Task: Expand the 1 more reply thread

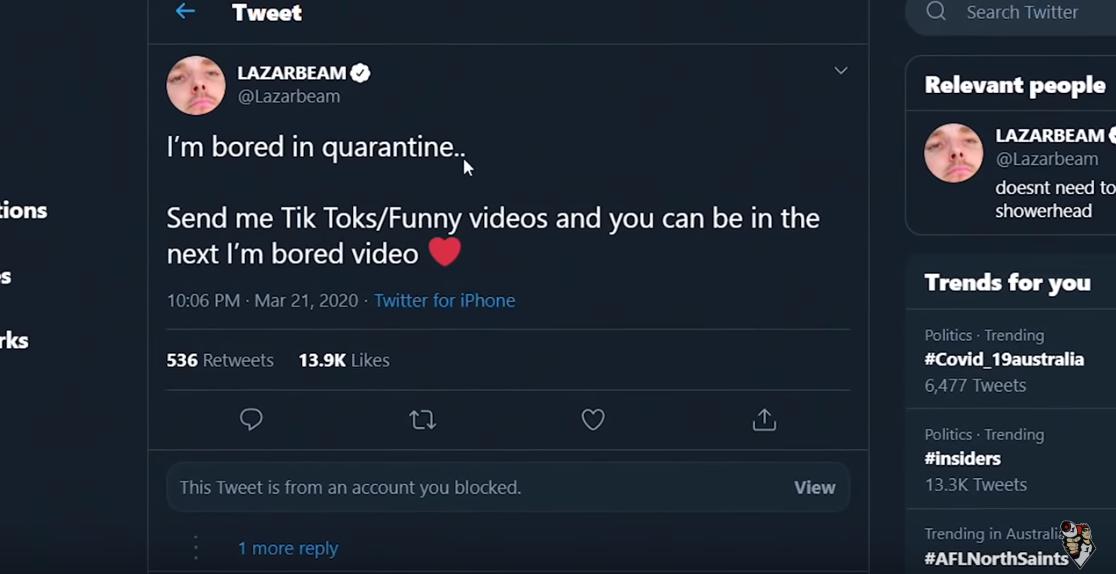Action: 288,548
